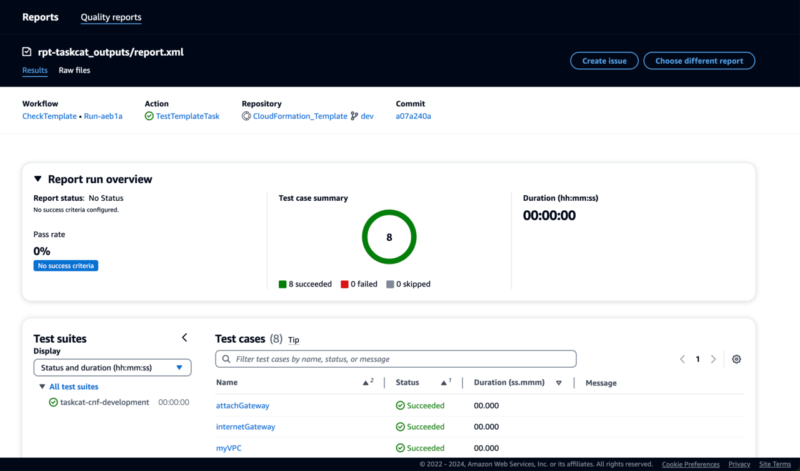Click the 00.000 duration for attachGateway
The width and height of the screenshot is (800, 471).
point(486,406)
